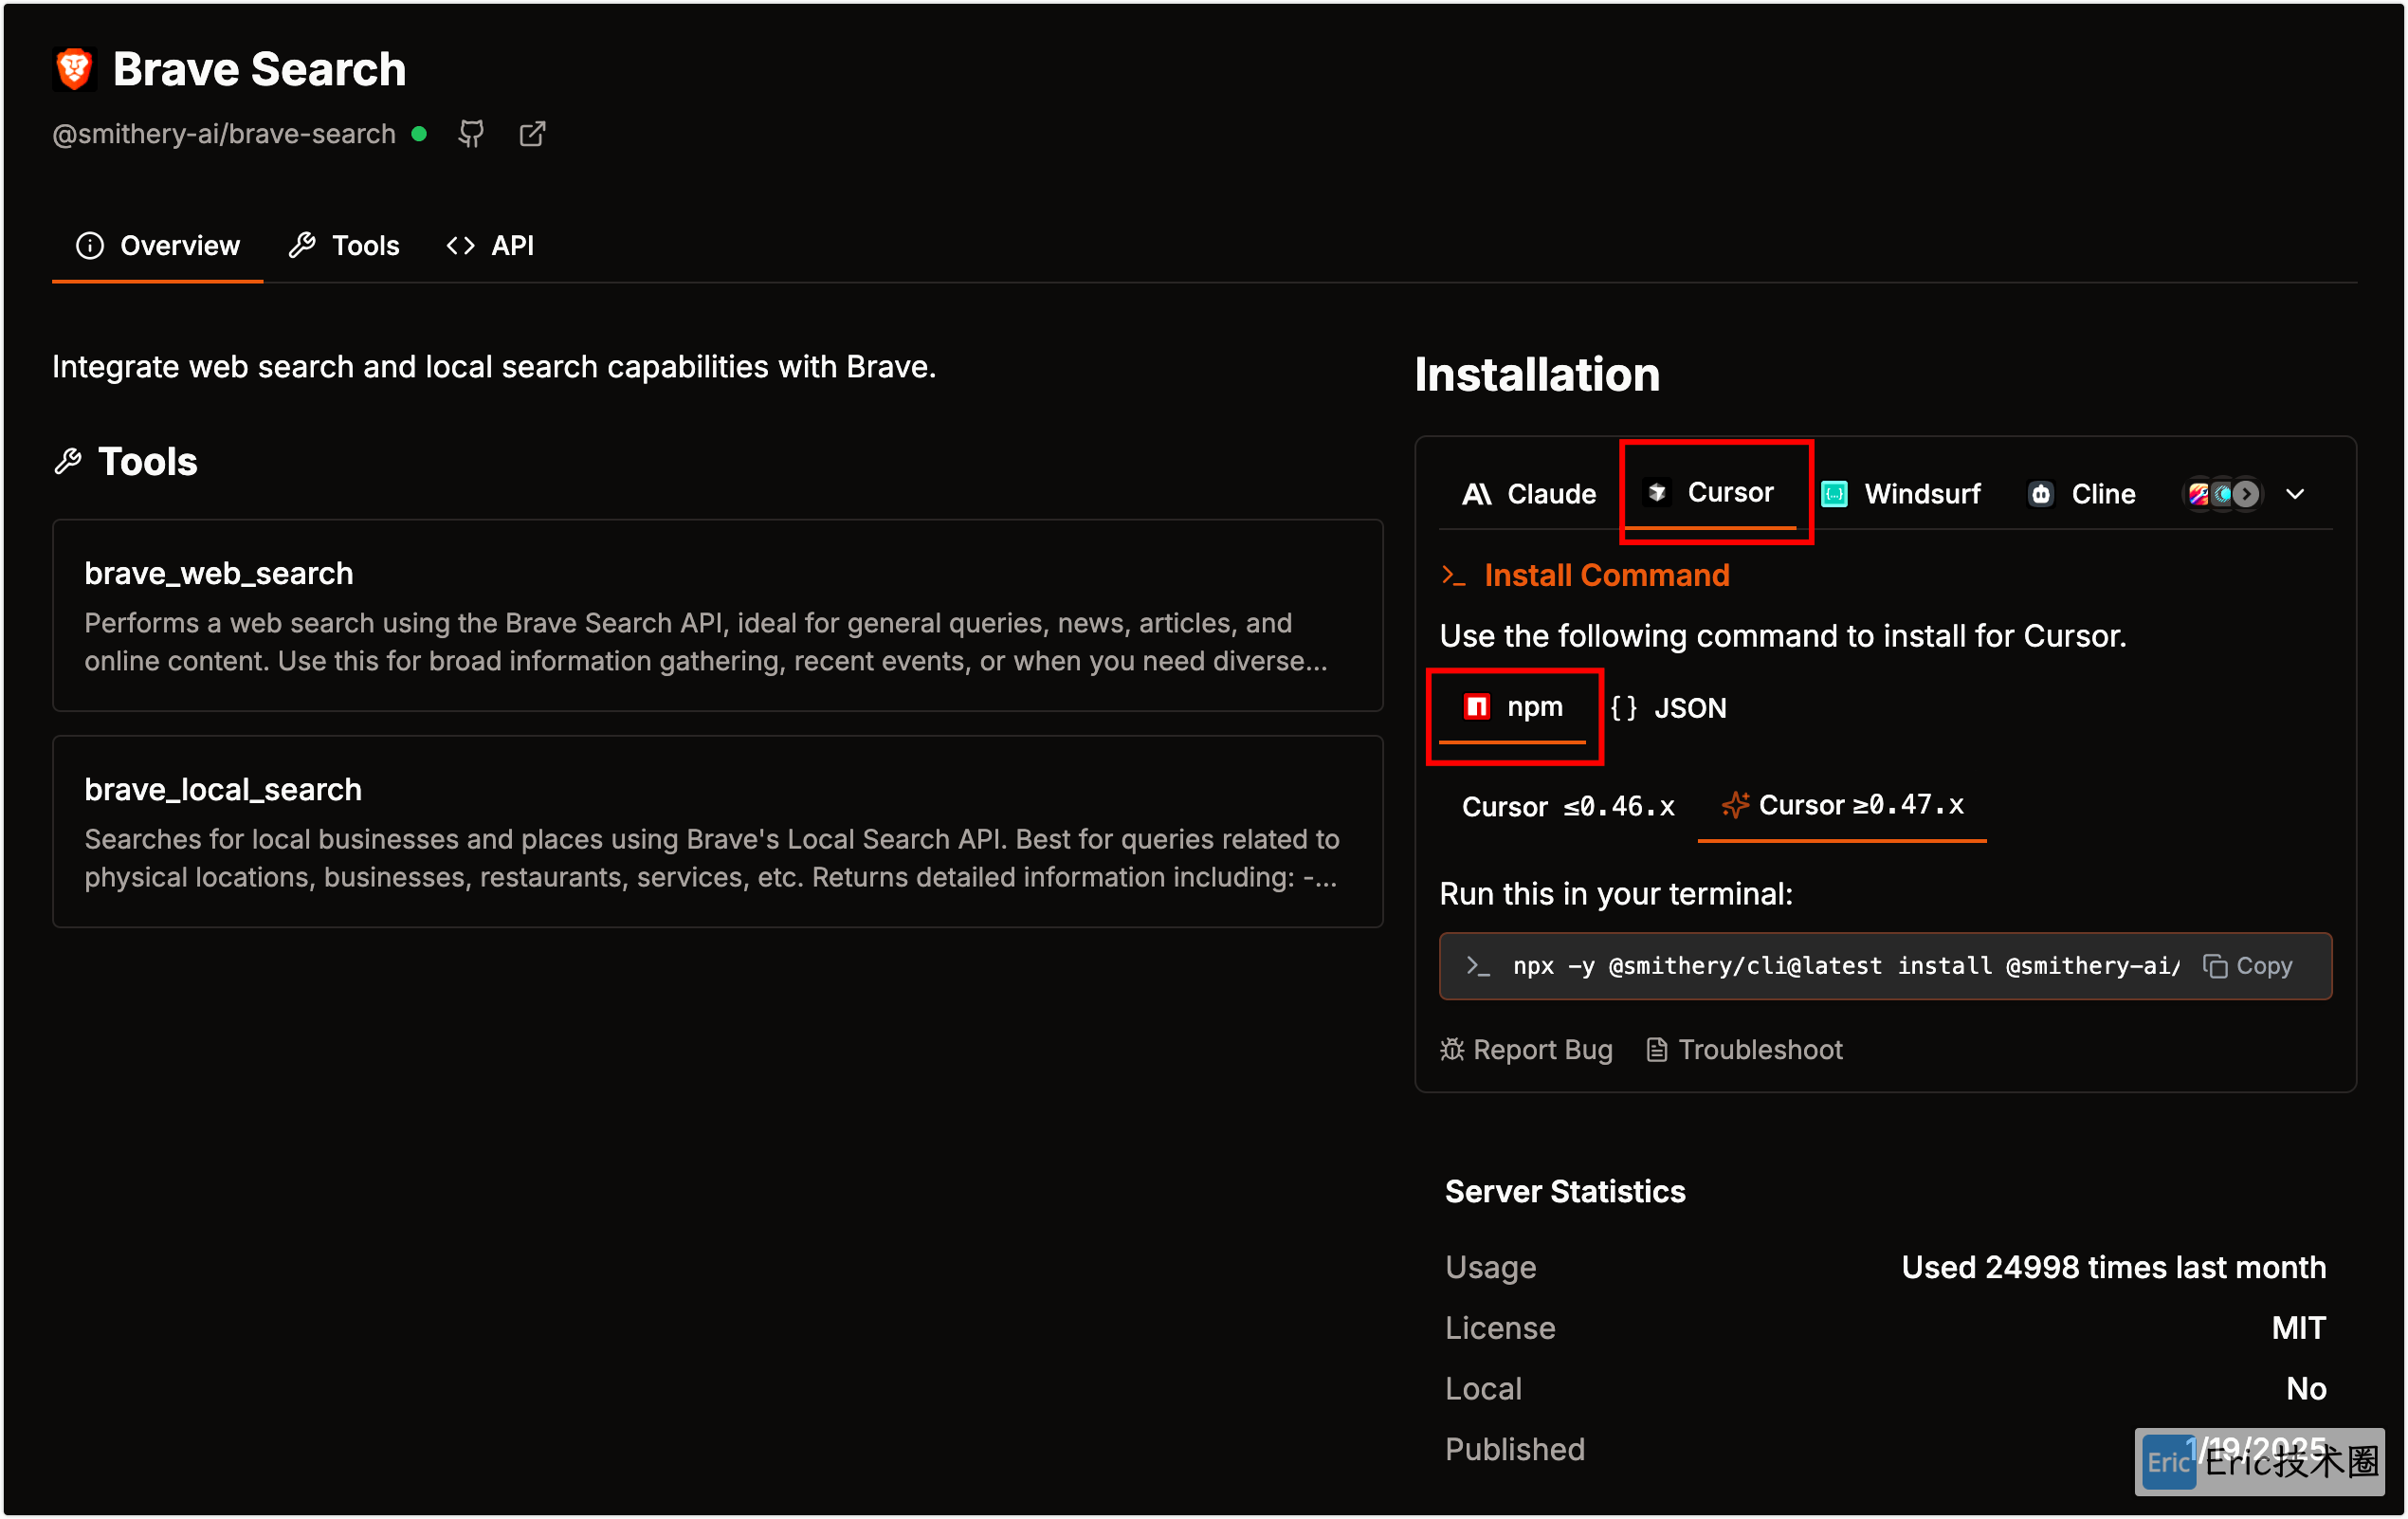The width and height of the screenshot is (2408, 1519).
Task: Click the Brave lion logo icon
Action: click(x=75, y=69)
